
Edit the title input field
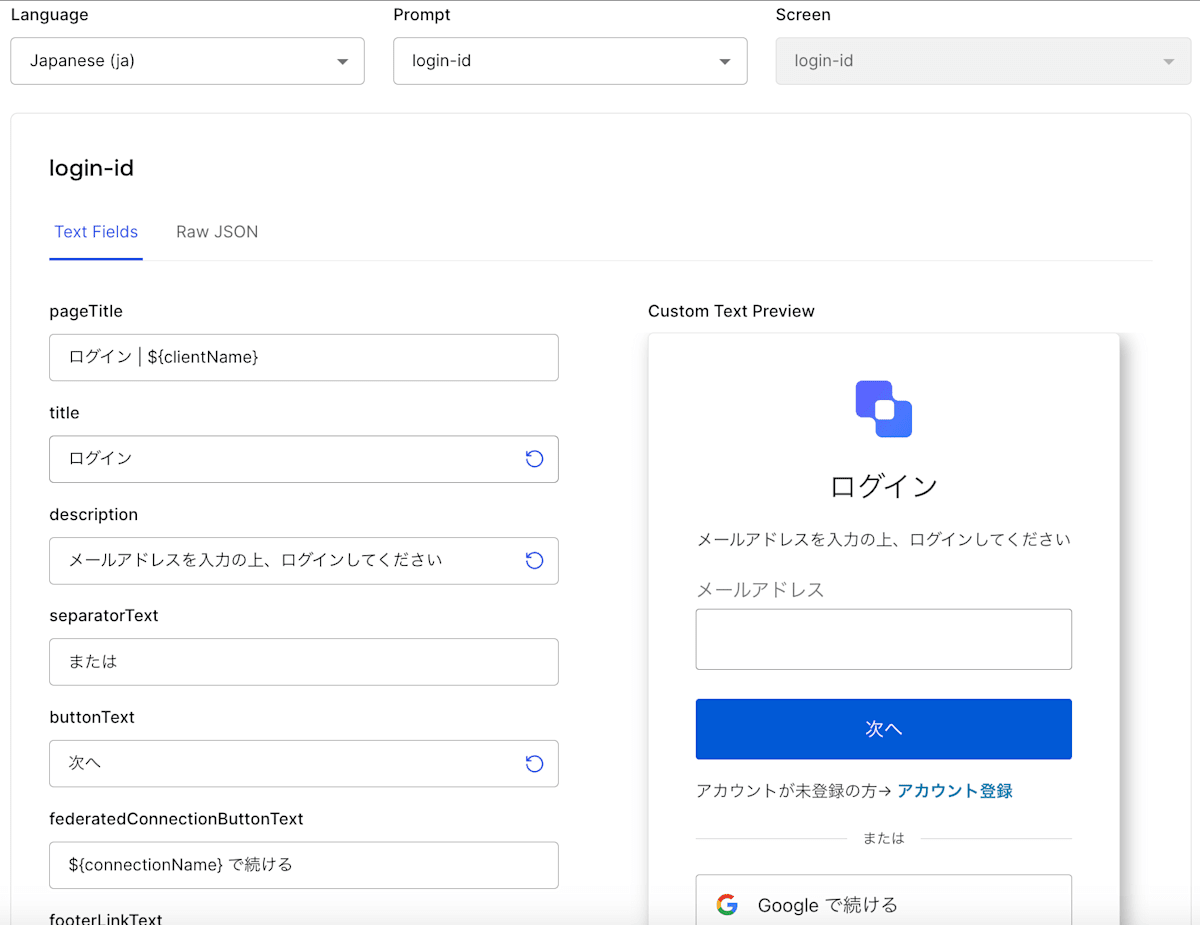click(304, 459)
